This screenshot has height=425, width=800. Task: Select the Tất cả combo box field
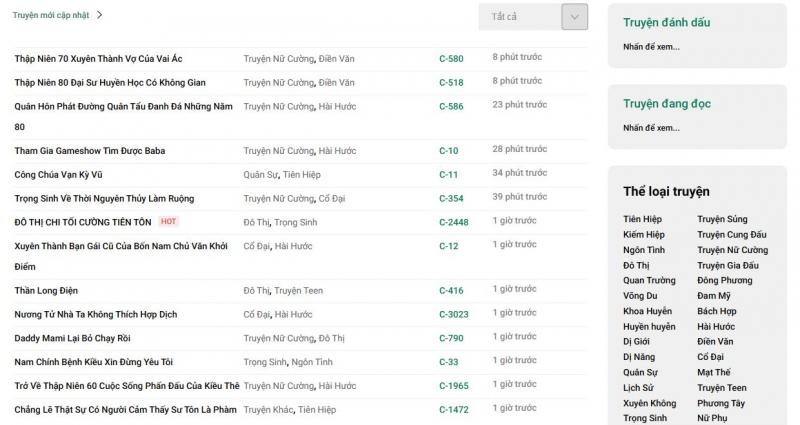pos(533,17)
